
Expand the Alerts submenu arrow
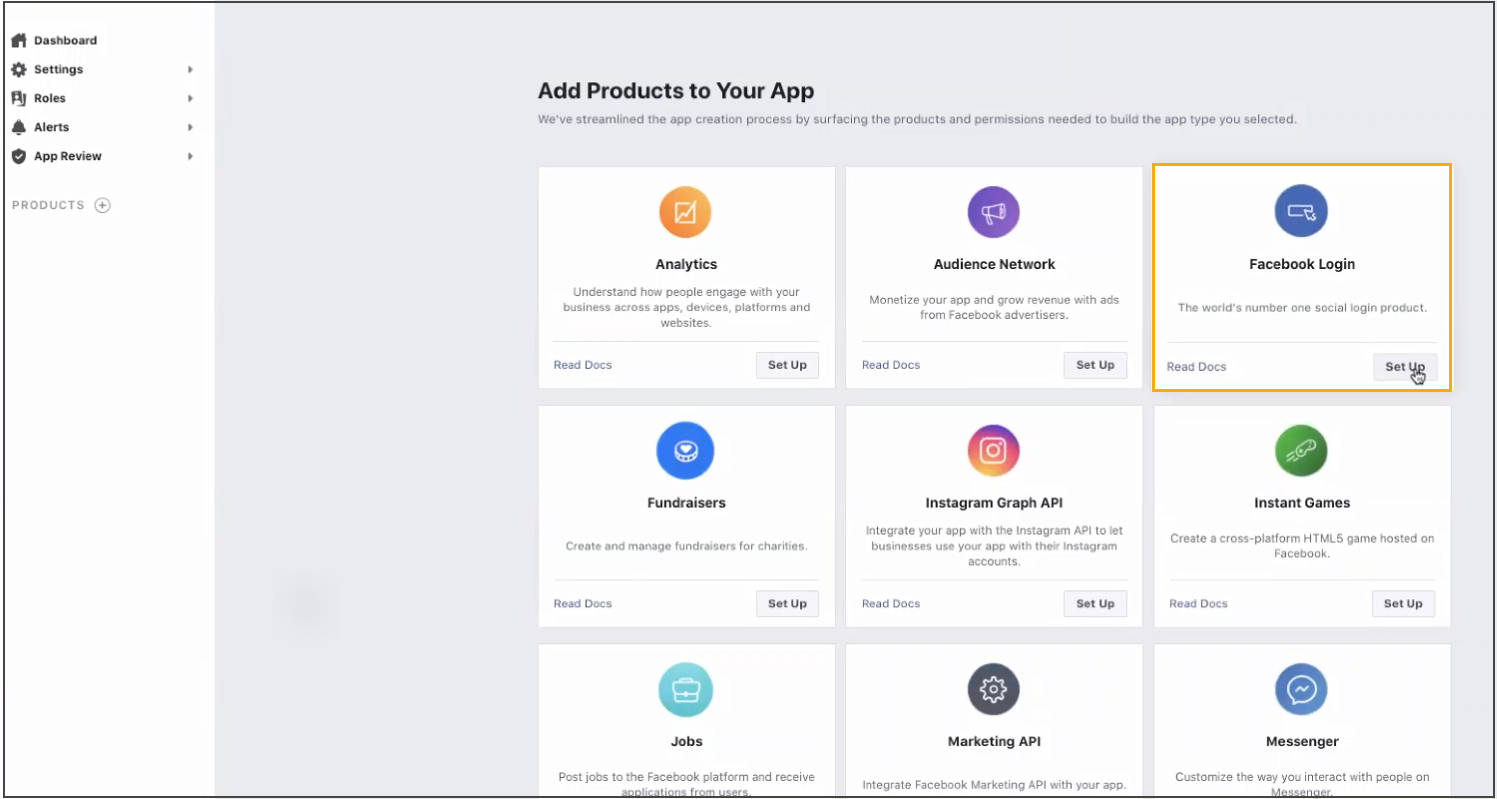[x=190, y=127]
